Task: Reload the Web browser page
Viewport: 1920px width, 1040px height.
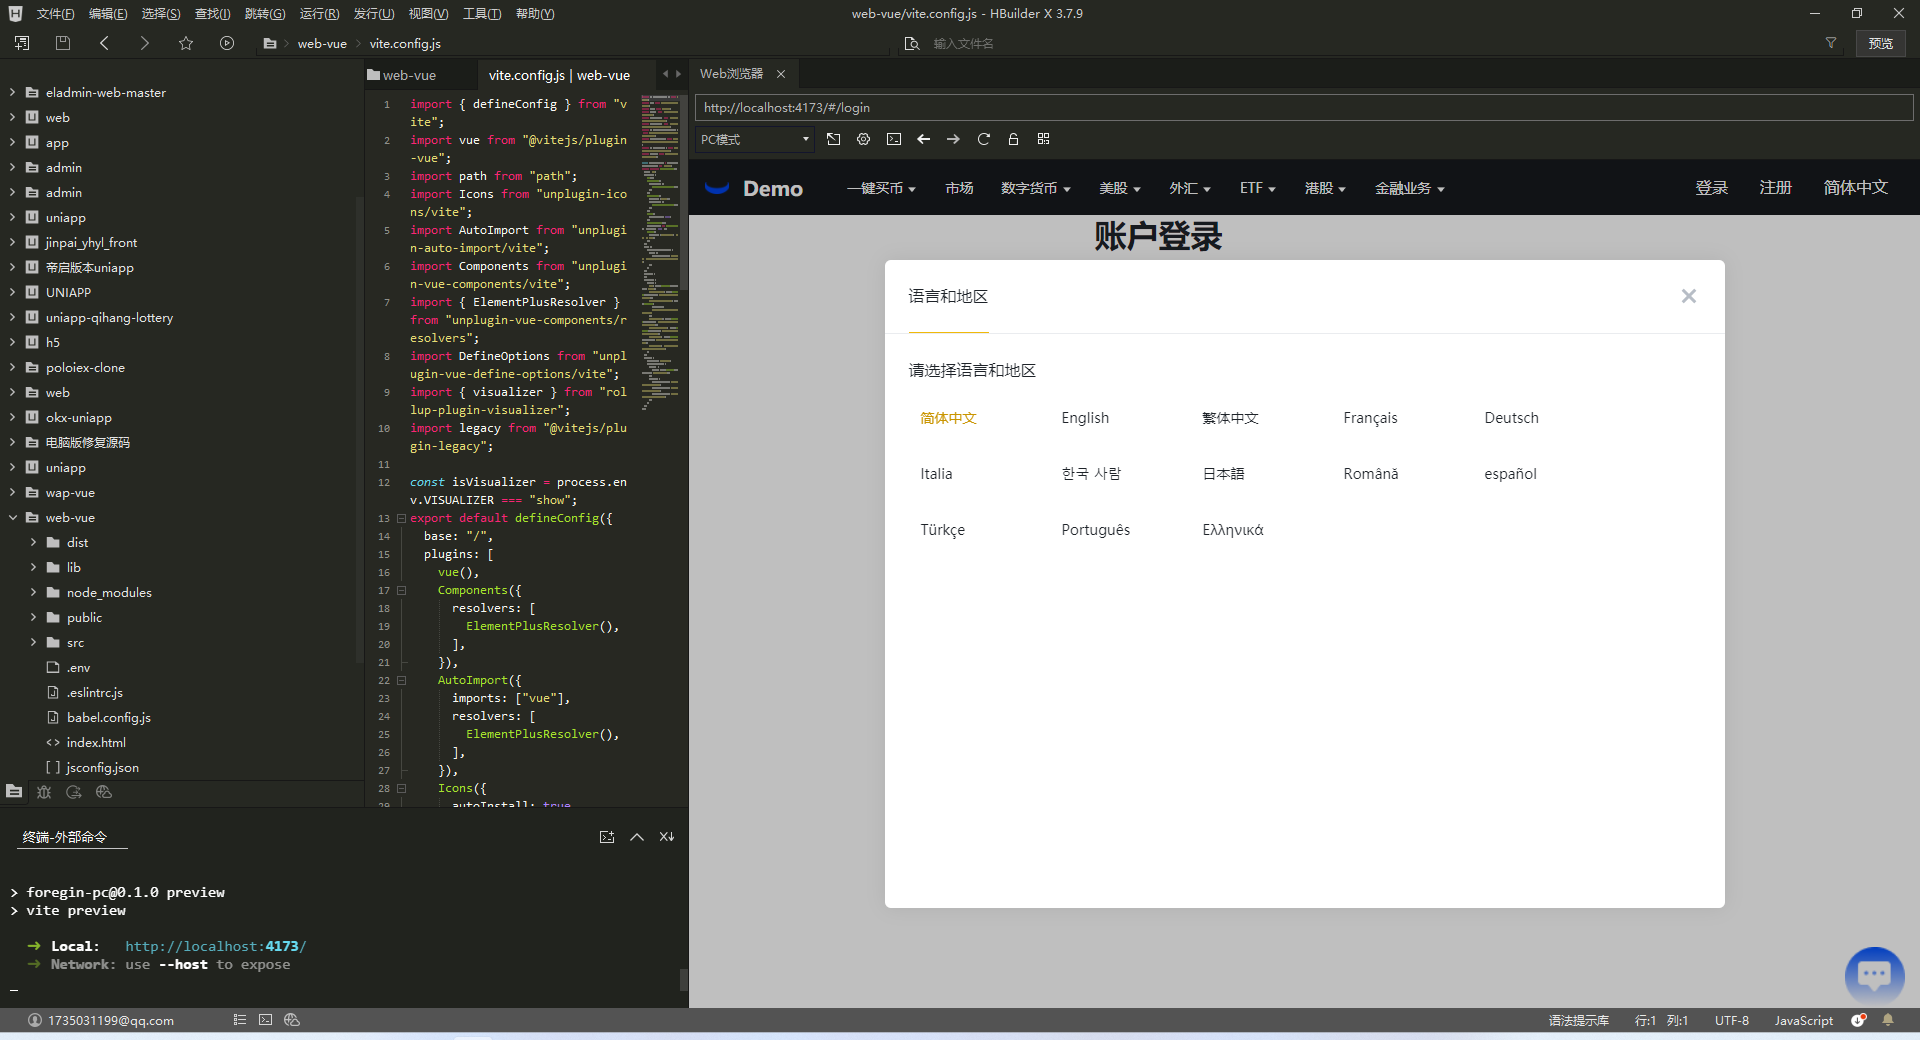Action: [984, 139]
